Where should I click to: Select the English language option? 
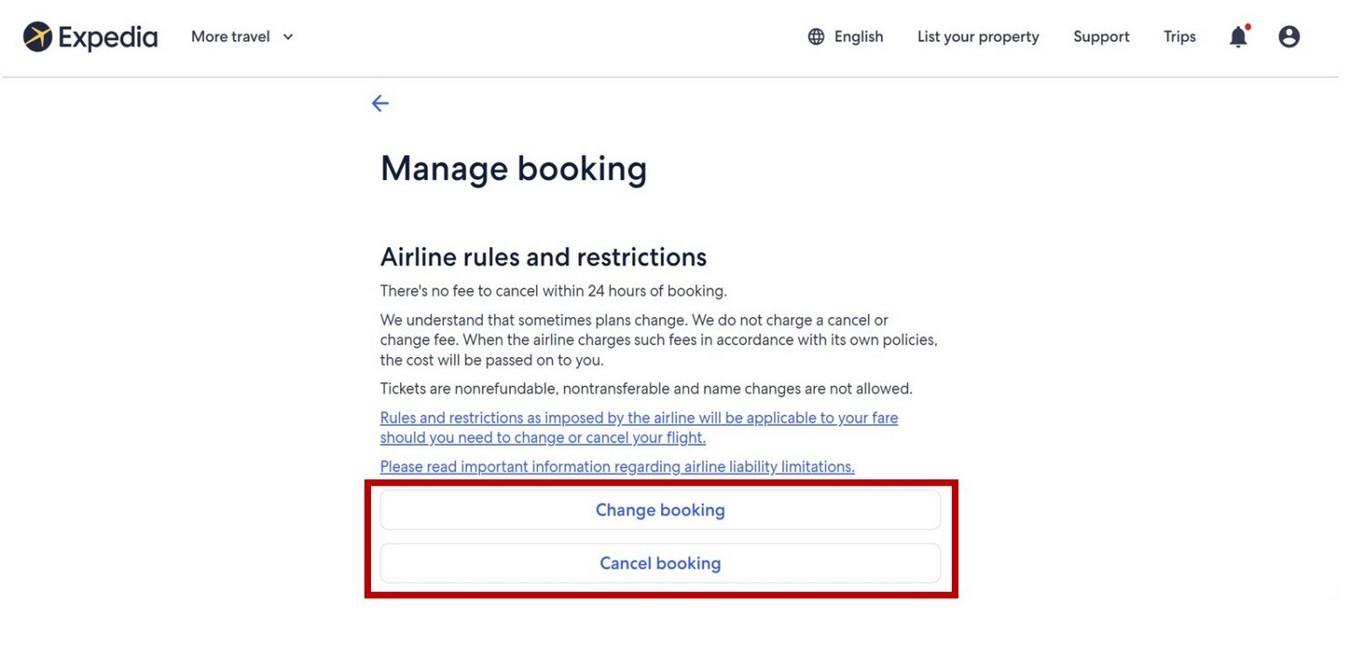[858, 37]
